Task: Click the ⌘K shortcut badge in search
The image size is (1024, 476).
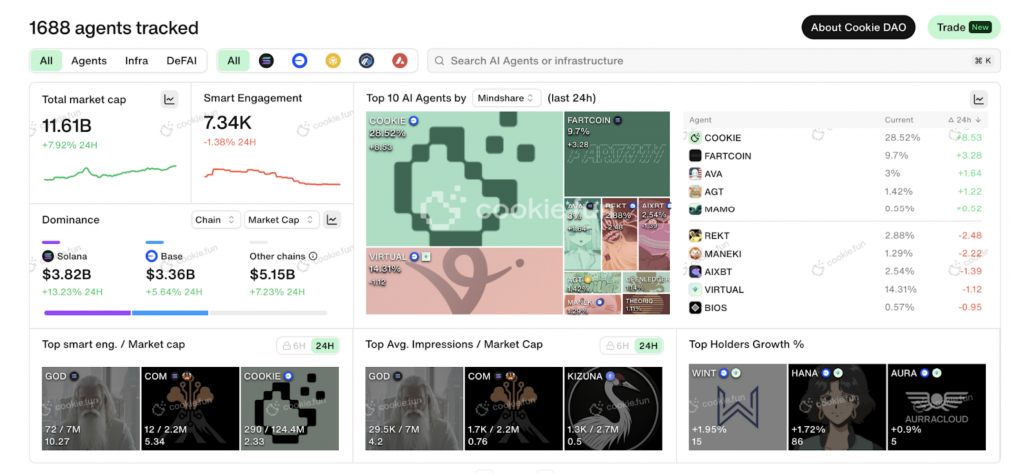Action: [x=983, y=61]
